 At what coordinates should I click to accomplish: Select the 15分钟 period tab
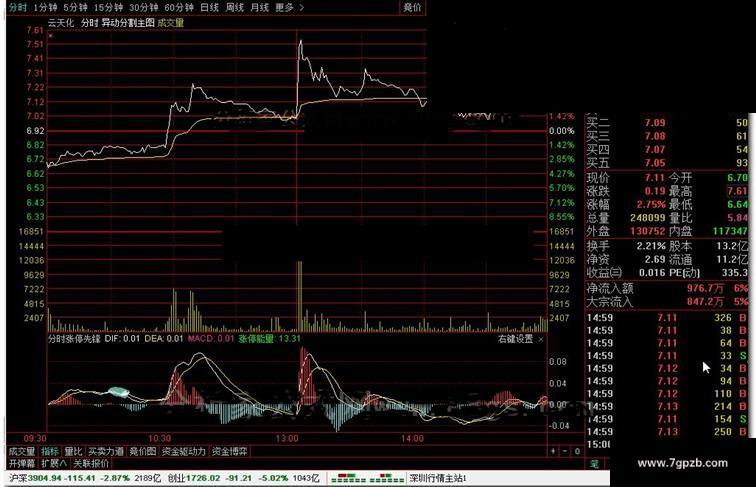[x=108, y=7]
